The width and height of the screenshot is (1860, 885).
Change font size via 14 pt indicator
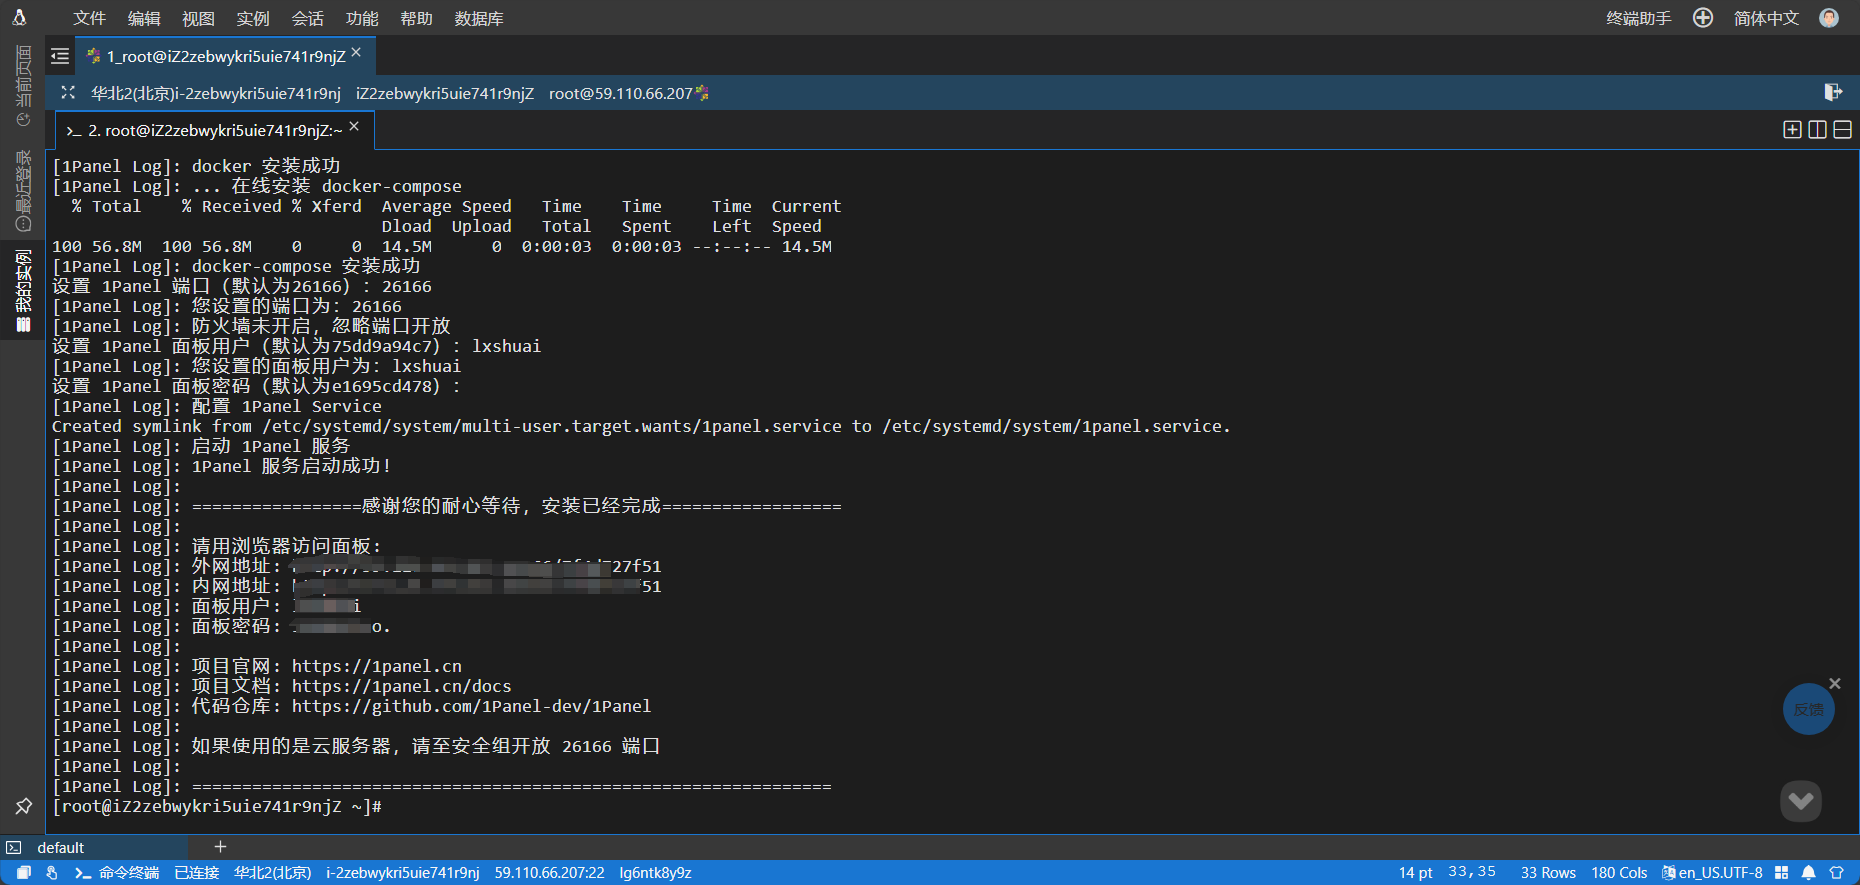1415,873
